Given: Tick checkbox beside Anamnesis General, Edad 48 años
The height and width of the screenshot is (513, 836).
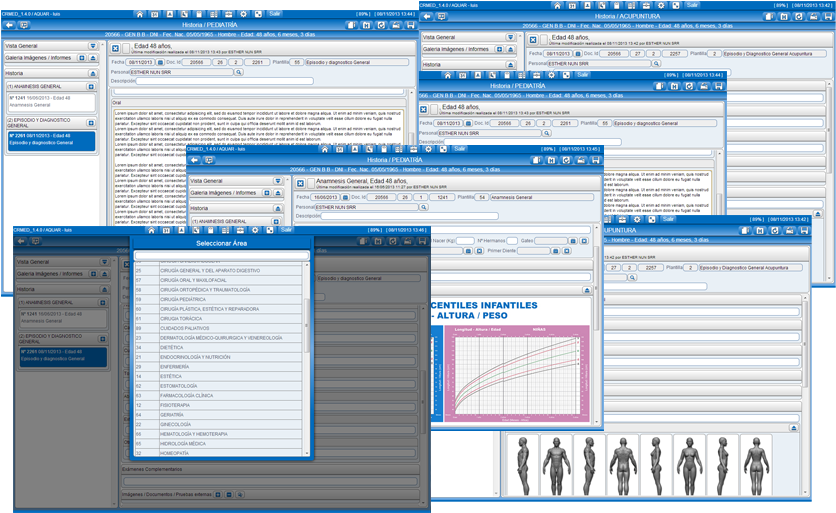Looking at the screenshot, I should 311,183.
